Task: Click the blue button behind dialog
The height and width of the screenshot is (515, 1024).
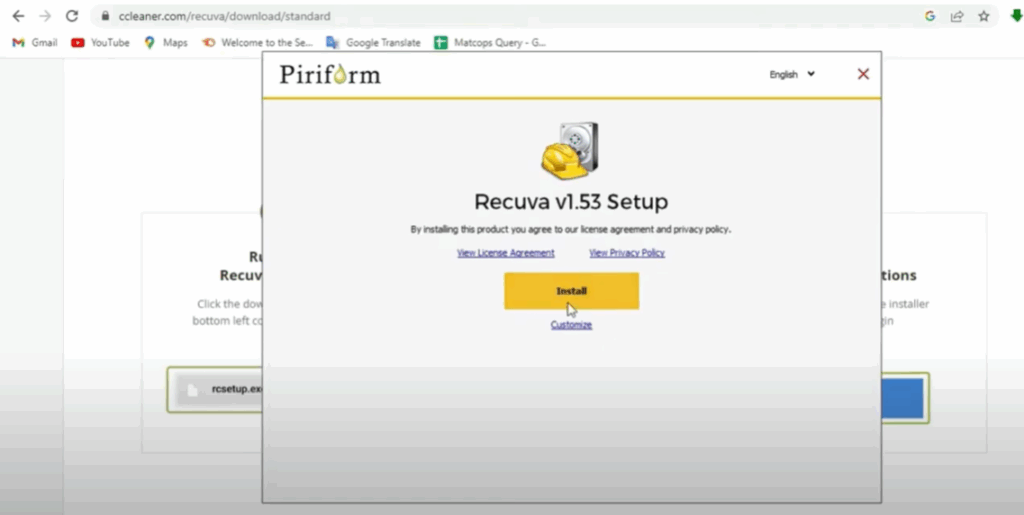Action: pos(902,398)
